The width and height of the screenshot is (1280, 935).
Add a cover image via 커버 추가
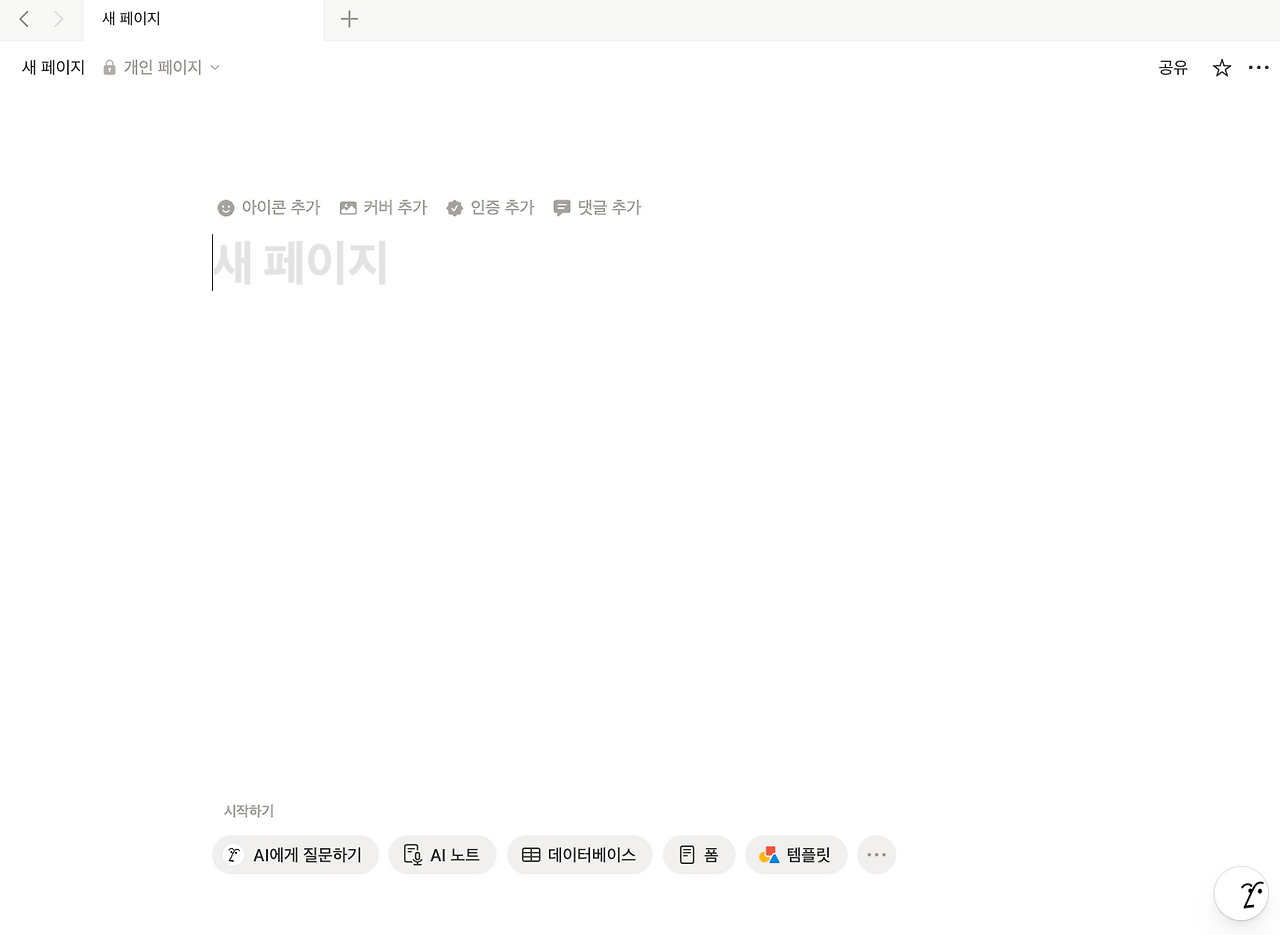[x=383, y=207]
